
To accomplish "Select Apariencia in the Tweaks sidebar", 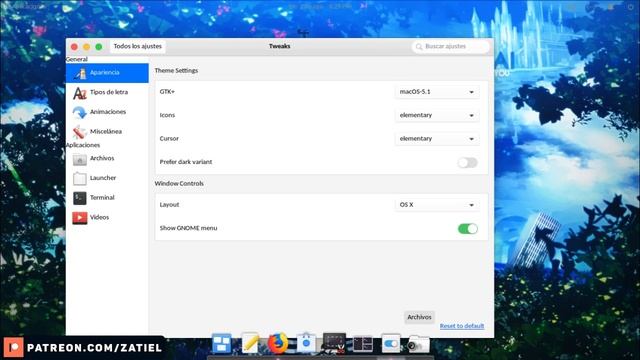I will 107,73.
